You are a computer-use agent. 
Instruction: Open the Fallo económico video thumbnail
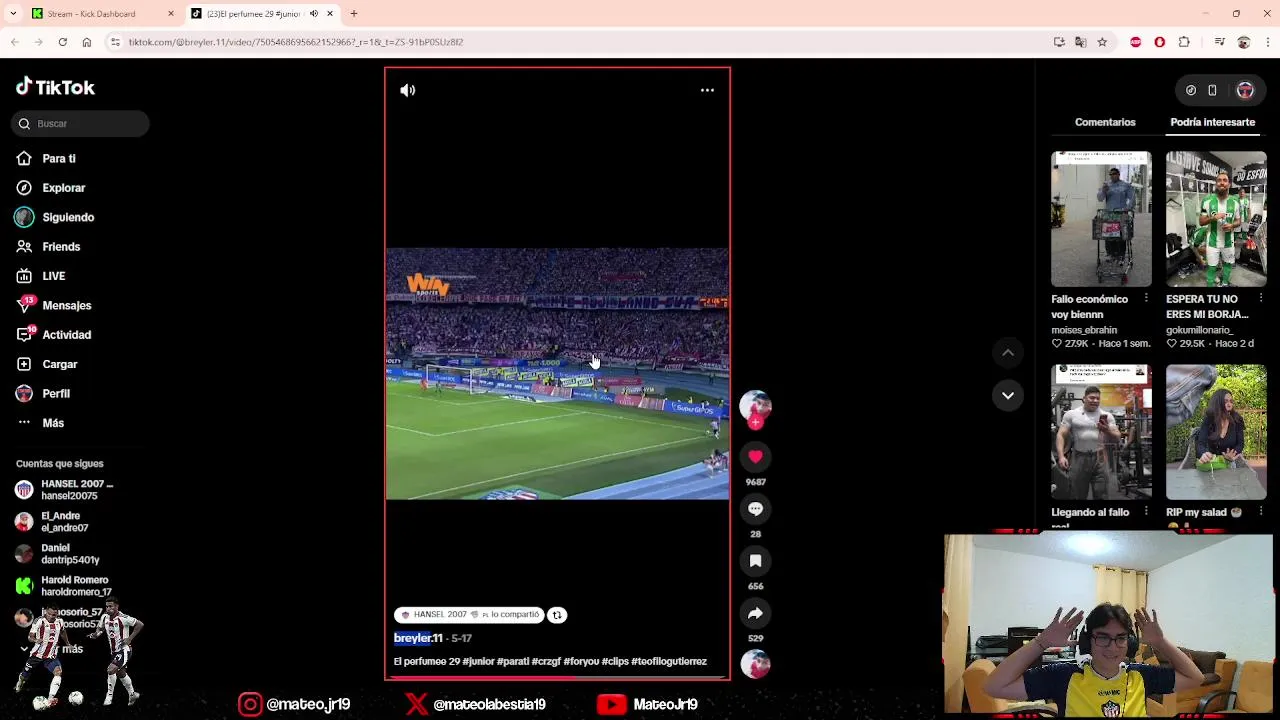[1101, 219]
